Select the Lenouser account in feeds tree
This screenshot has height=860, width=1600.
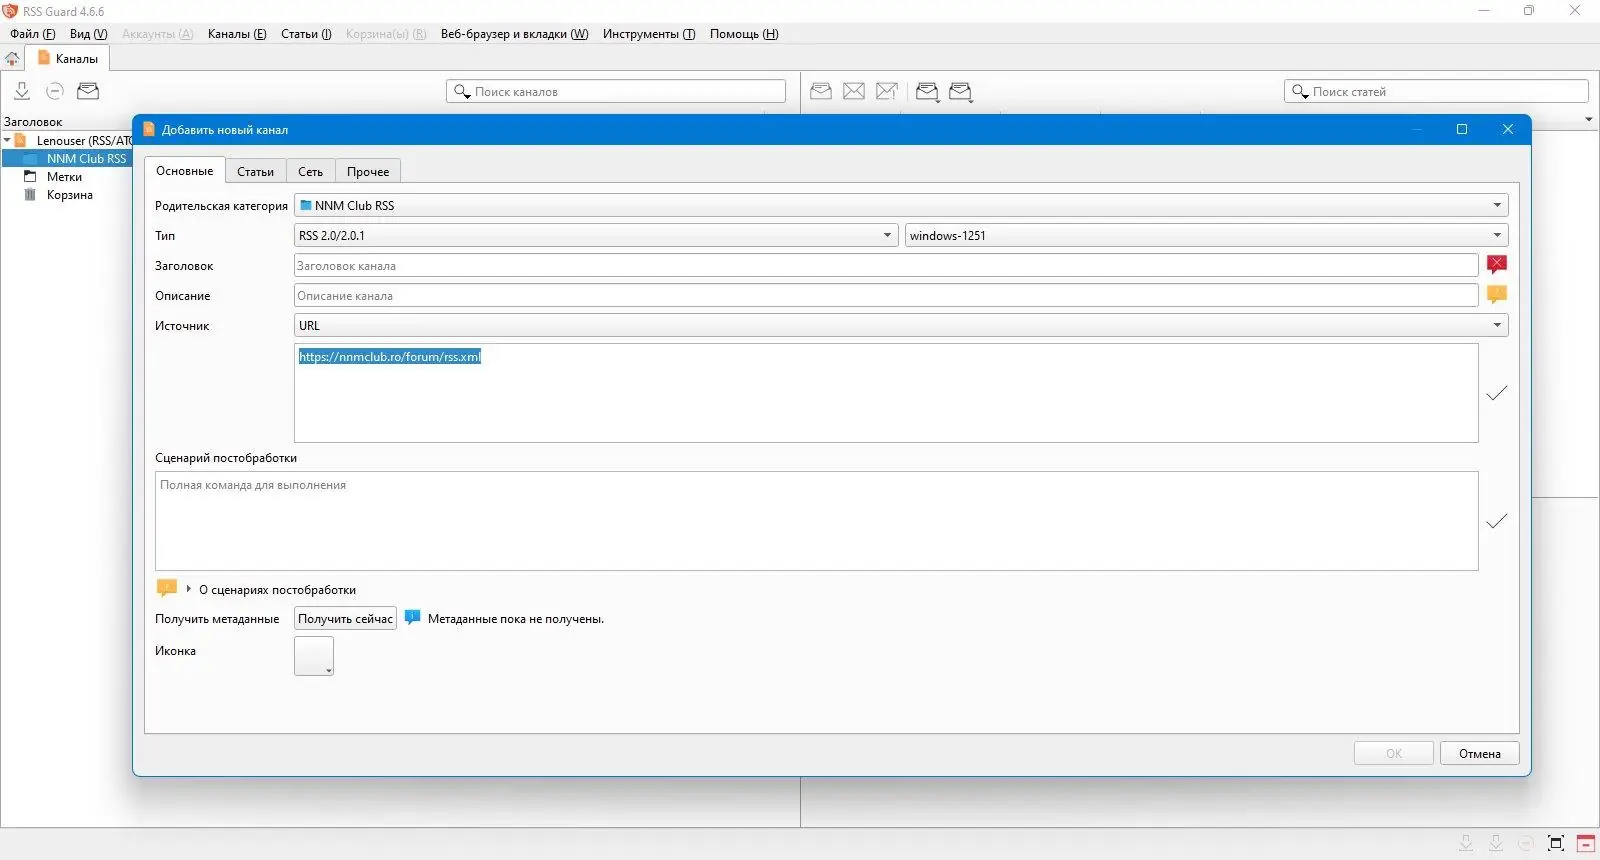(84, 141)
